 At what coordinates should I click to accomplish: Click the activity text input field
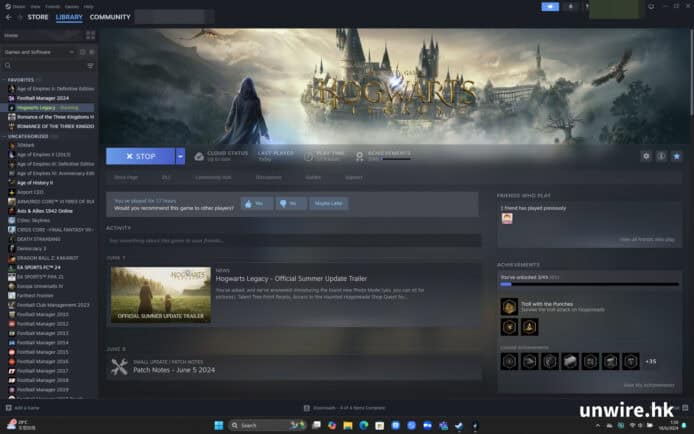point(293,241)
